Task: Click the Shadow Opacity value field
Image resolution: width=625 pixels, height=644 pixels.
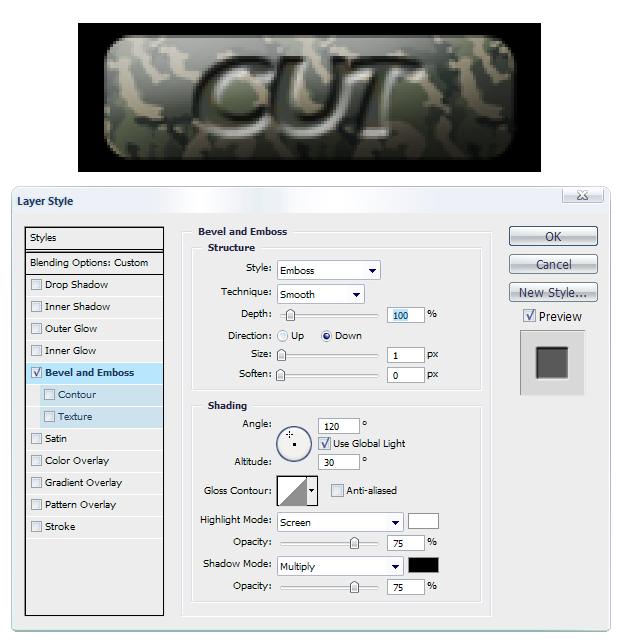Action: pos(405,587)
